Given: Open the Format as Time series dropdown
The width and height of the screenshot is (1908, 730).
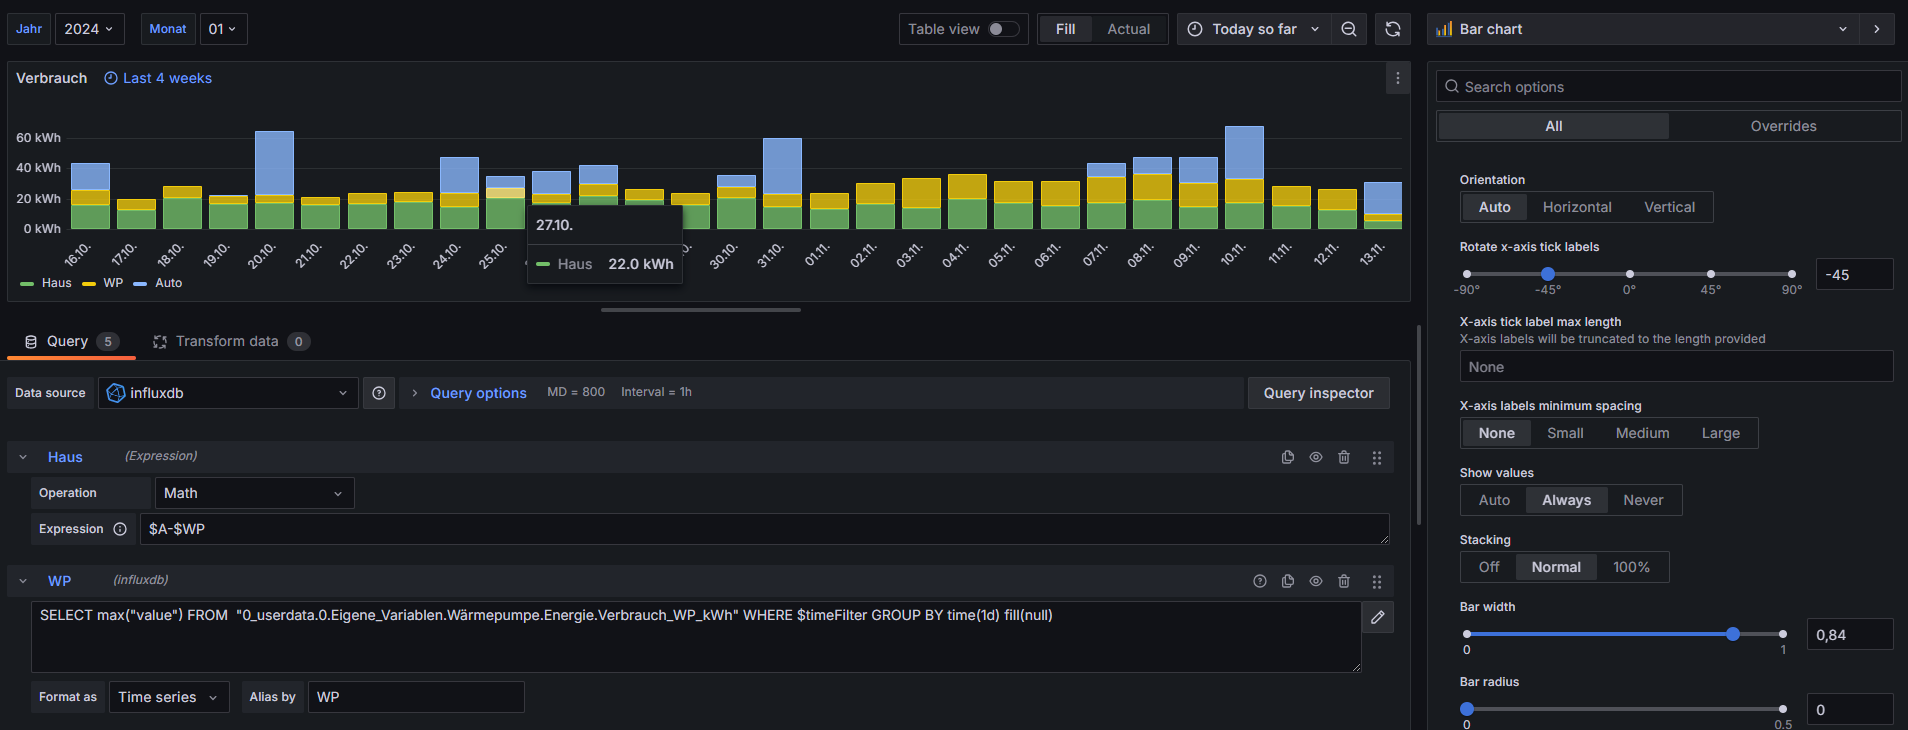Looking at the screenshot, I should coord(169,697).
